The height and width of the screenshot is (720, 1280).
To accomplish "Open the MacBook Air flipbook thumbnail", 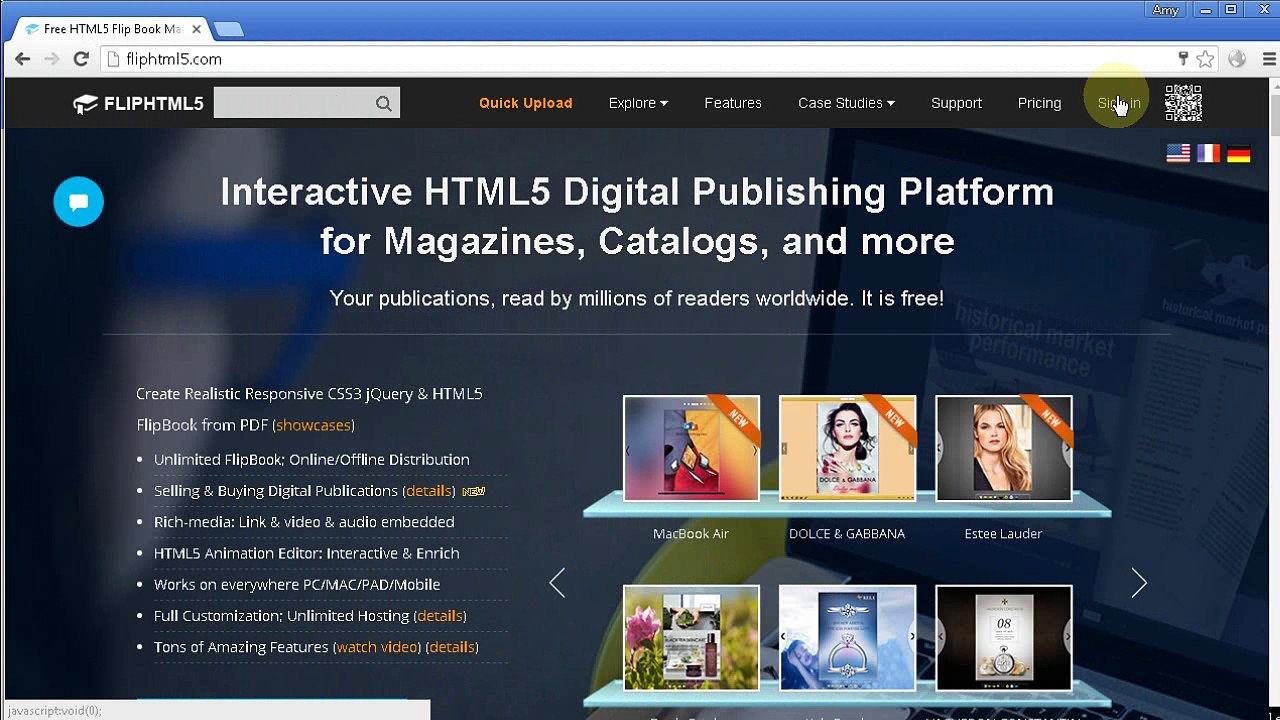I will pyautogui.click(x=691, y=448).
